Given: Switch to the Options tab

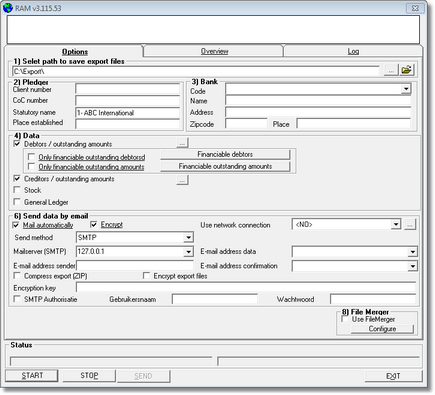Looking at the screenshot, I should (75, 52).
